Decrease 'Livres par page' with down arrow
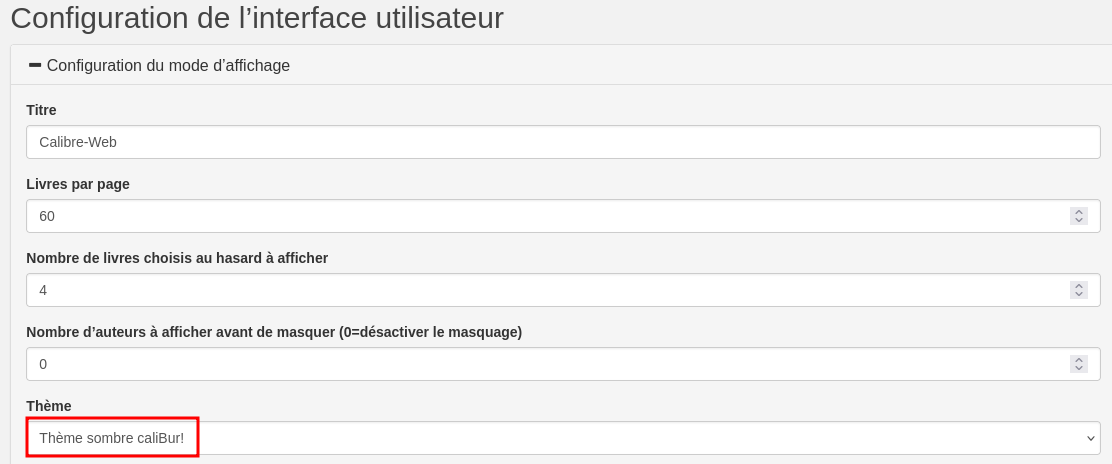Viewport: 1112px width, 464px height. point(1079,221)
